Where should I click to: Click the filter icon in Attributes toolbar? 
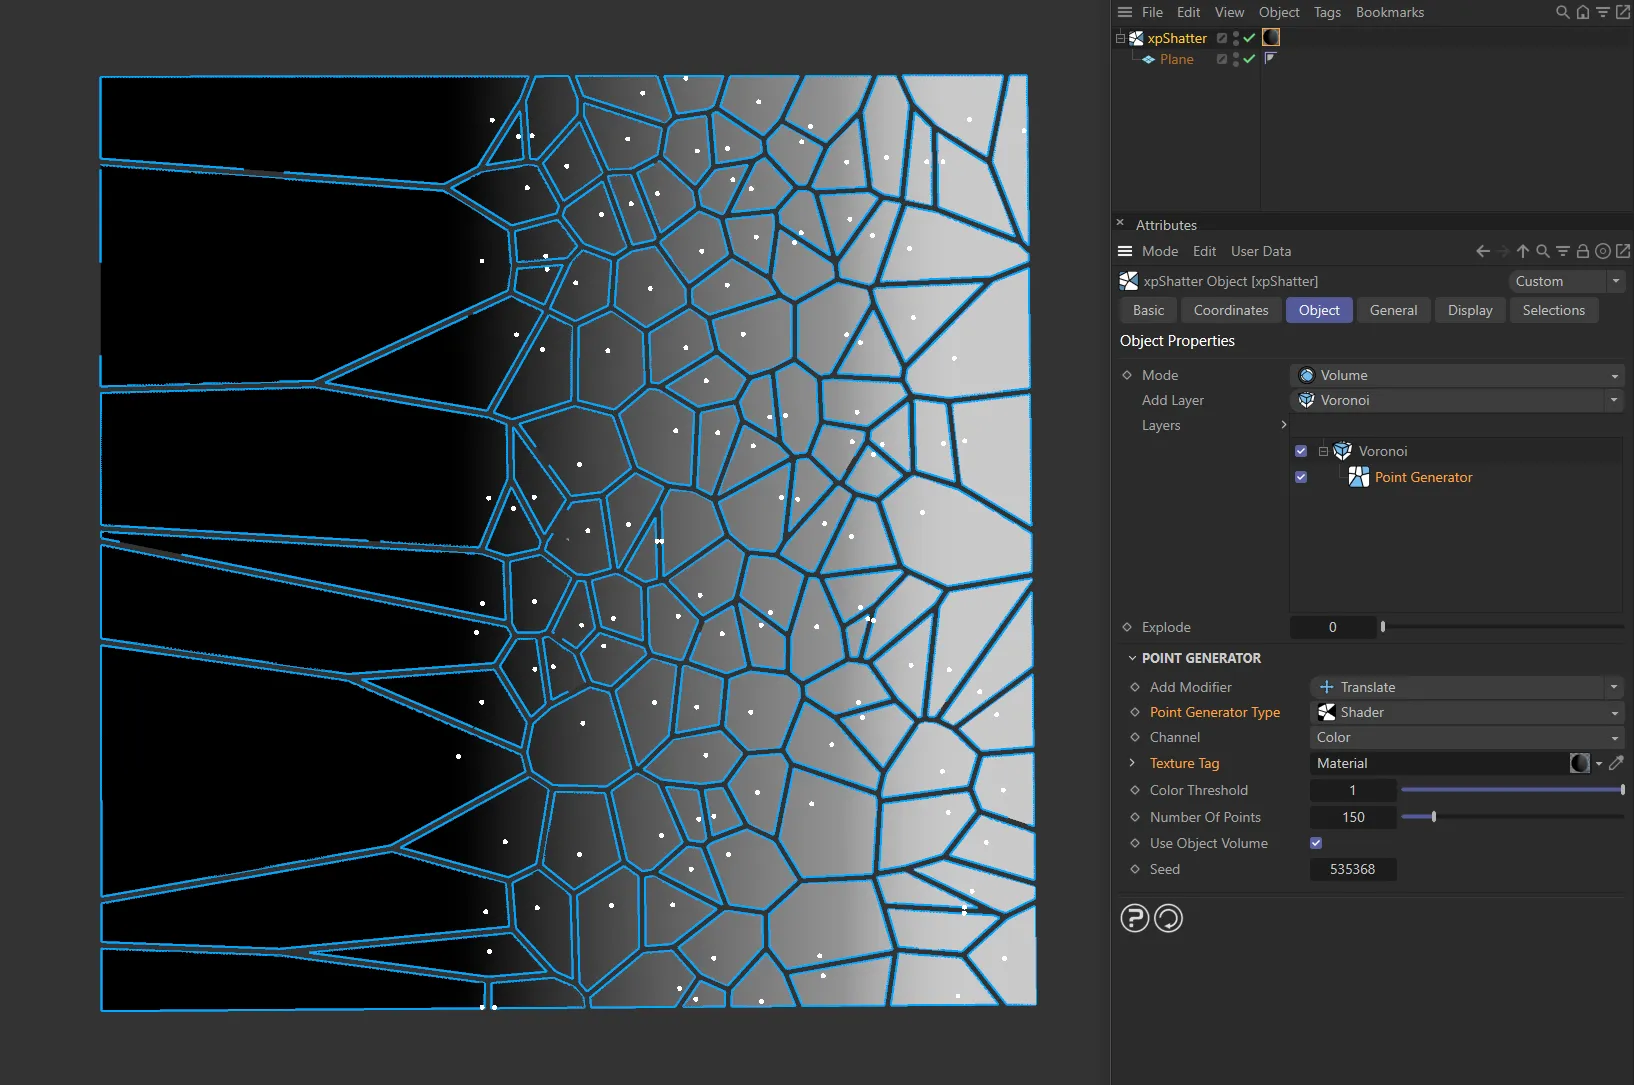pyautogui.click(x=1563, y=251)
